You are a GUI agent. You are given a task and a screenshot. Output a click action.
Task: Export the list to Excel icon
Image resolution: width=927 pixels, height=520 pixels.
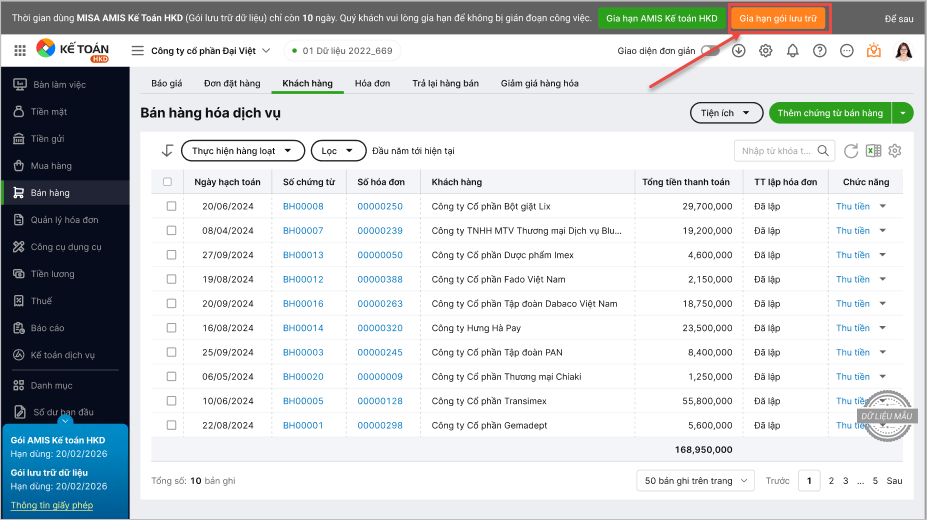tap(873, 151)
